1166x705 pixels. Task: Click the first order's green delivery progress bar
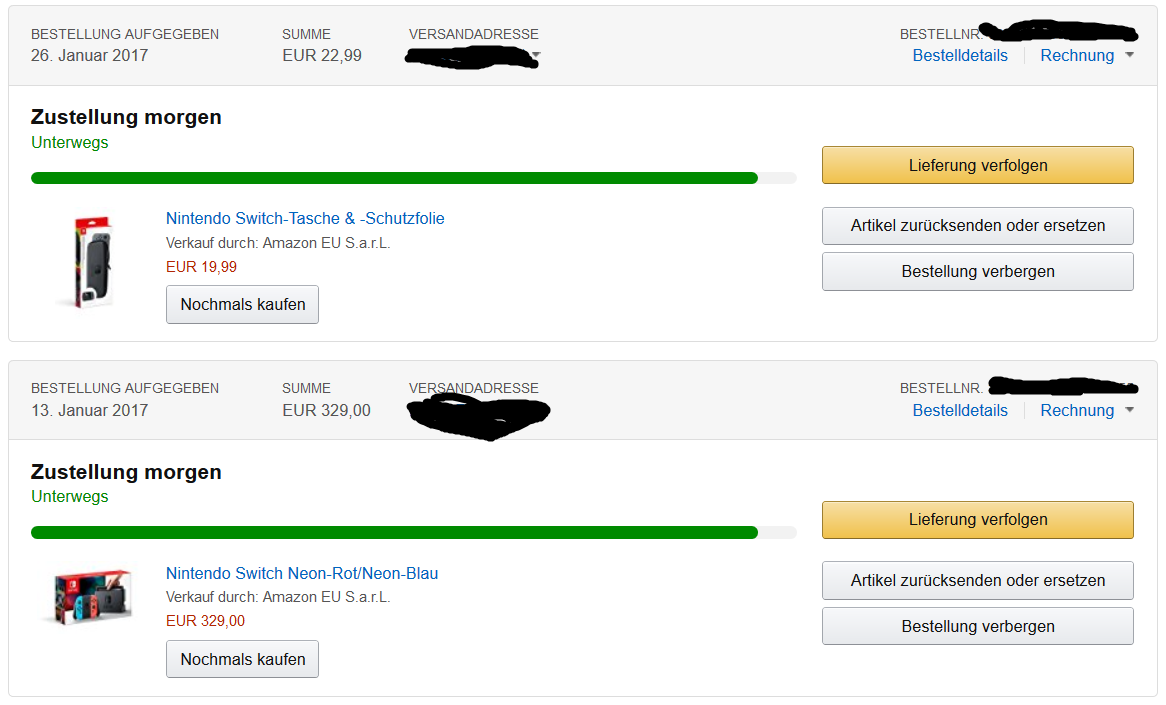(394, 178)
